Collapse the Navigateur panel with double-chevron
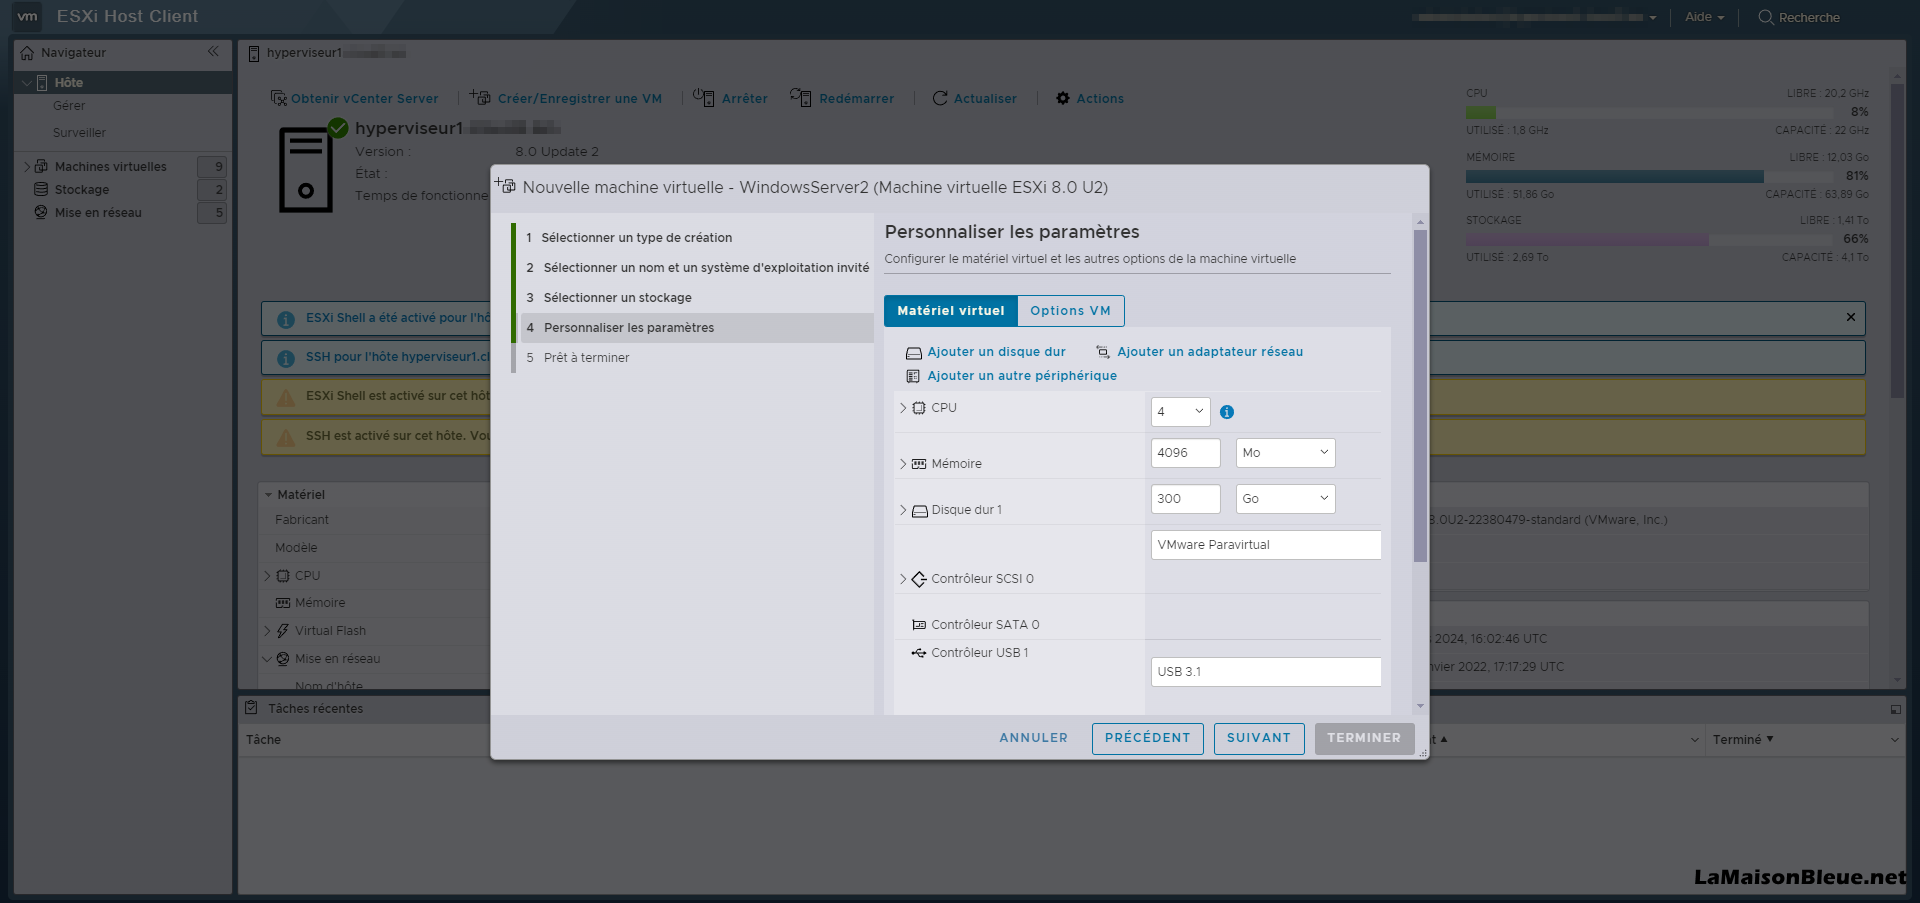This screenshot has height=903, width=1920. click(213, 51)
